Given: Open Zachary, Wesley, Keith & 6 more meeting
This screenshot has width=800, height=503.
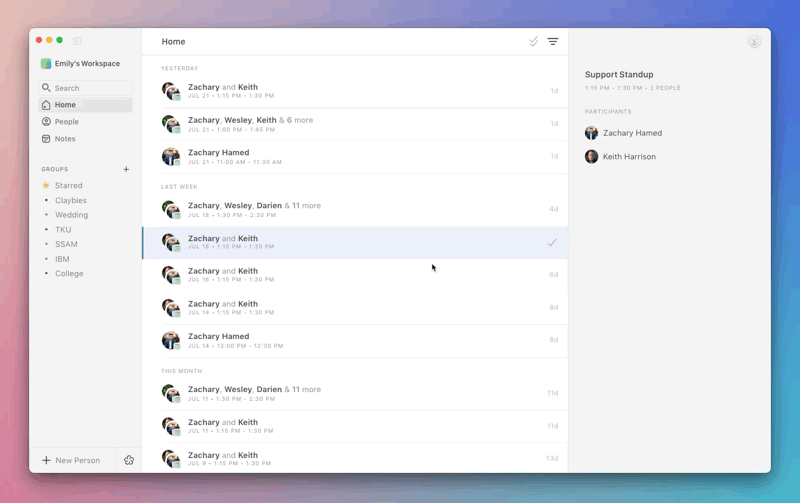Looking at the screenshot, I should 355,124.
